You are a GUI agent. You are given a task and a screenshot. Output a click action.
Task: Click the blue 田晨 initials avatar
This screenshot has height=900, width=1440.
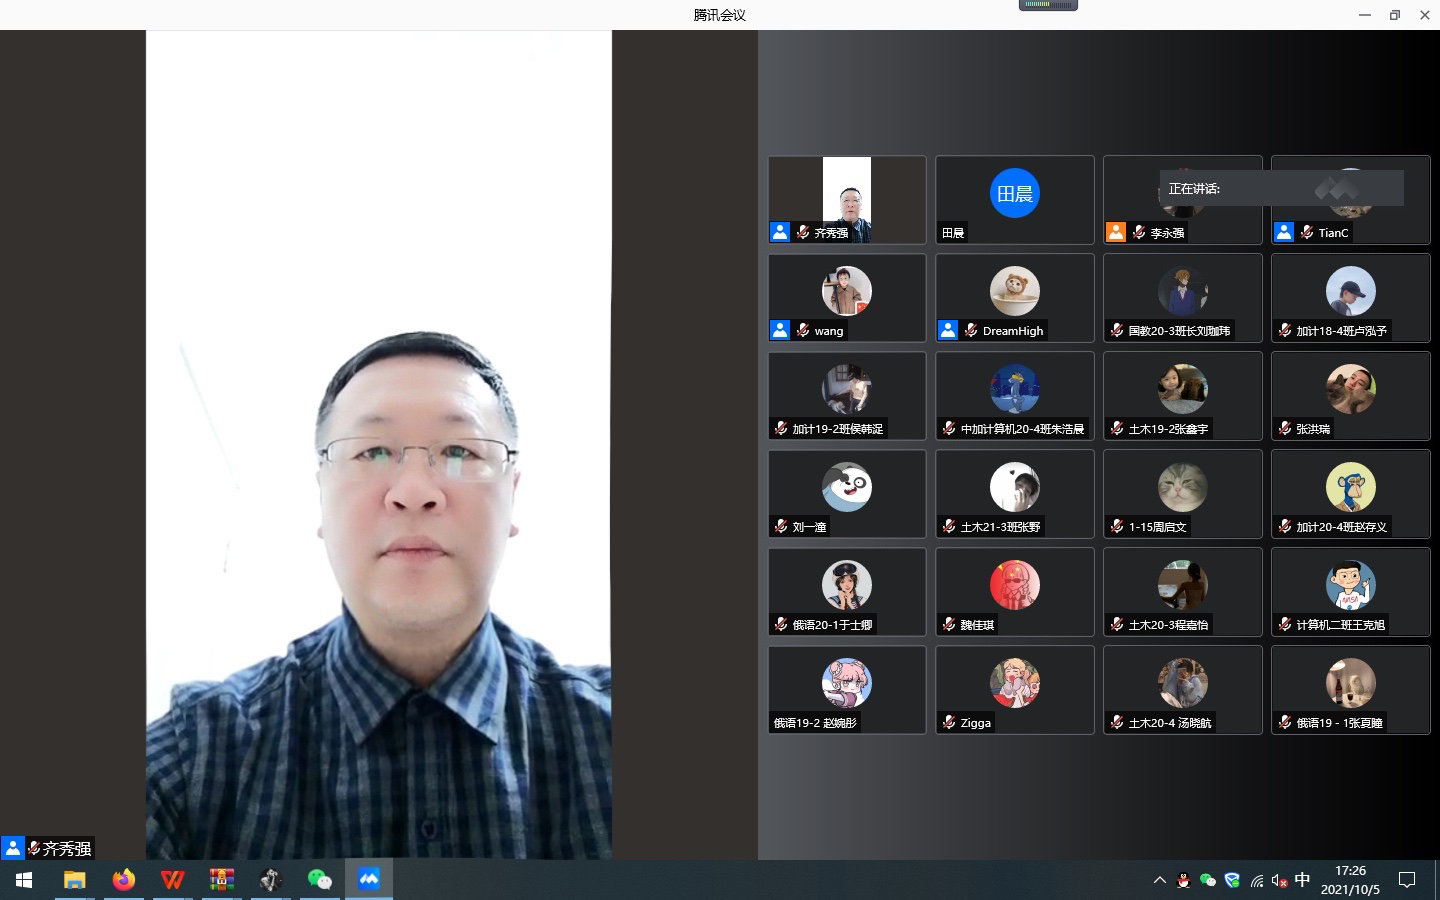pos(1014,193)
